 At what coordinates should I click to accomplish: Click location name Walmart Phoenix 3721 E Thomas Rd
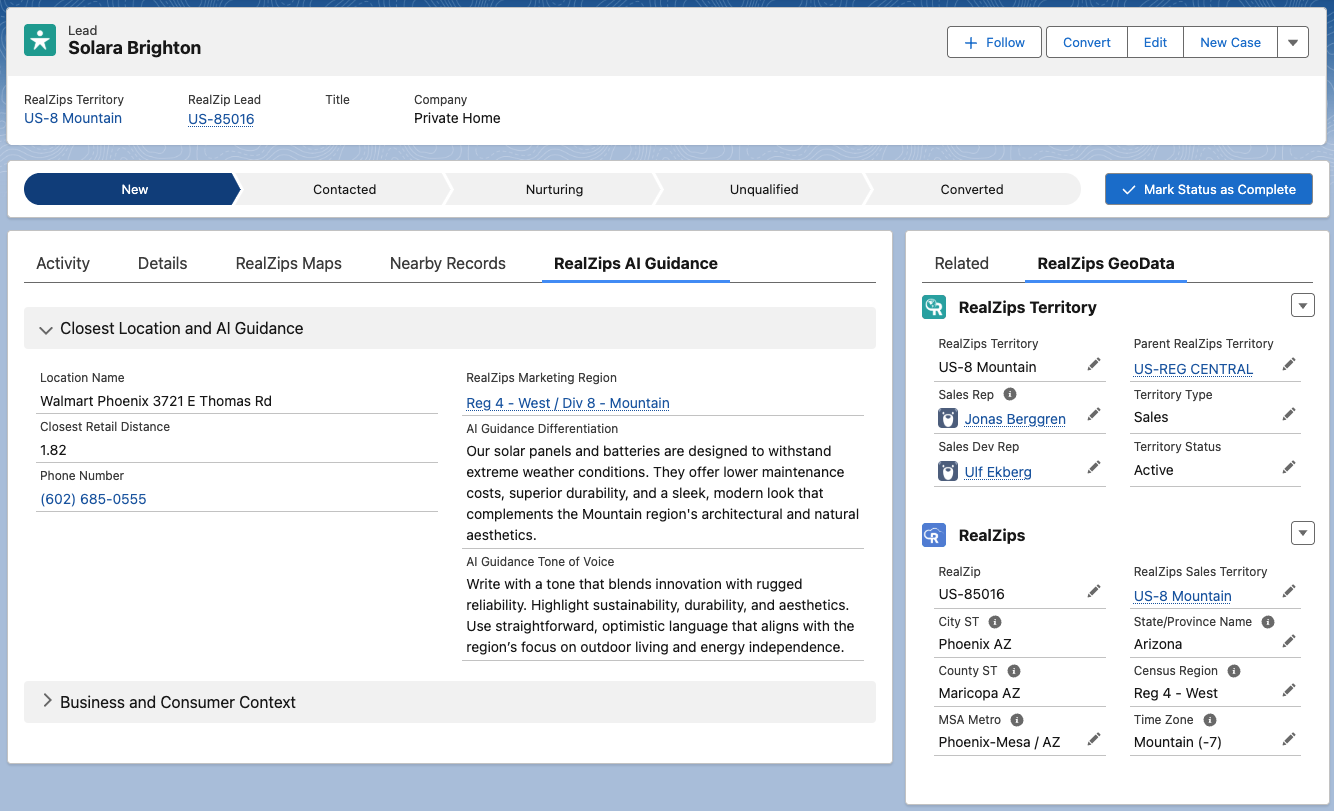pyautogui.click(x=156, y=401)
